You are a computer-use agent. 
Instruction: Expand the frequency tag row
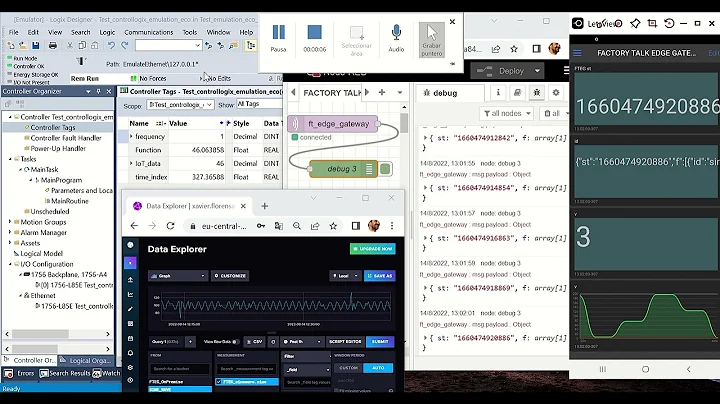tap(131, 136)
